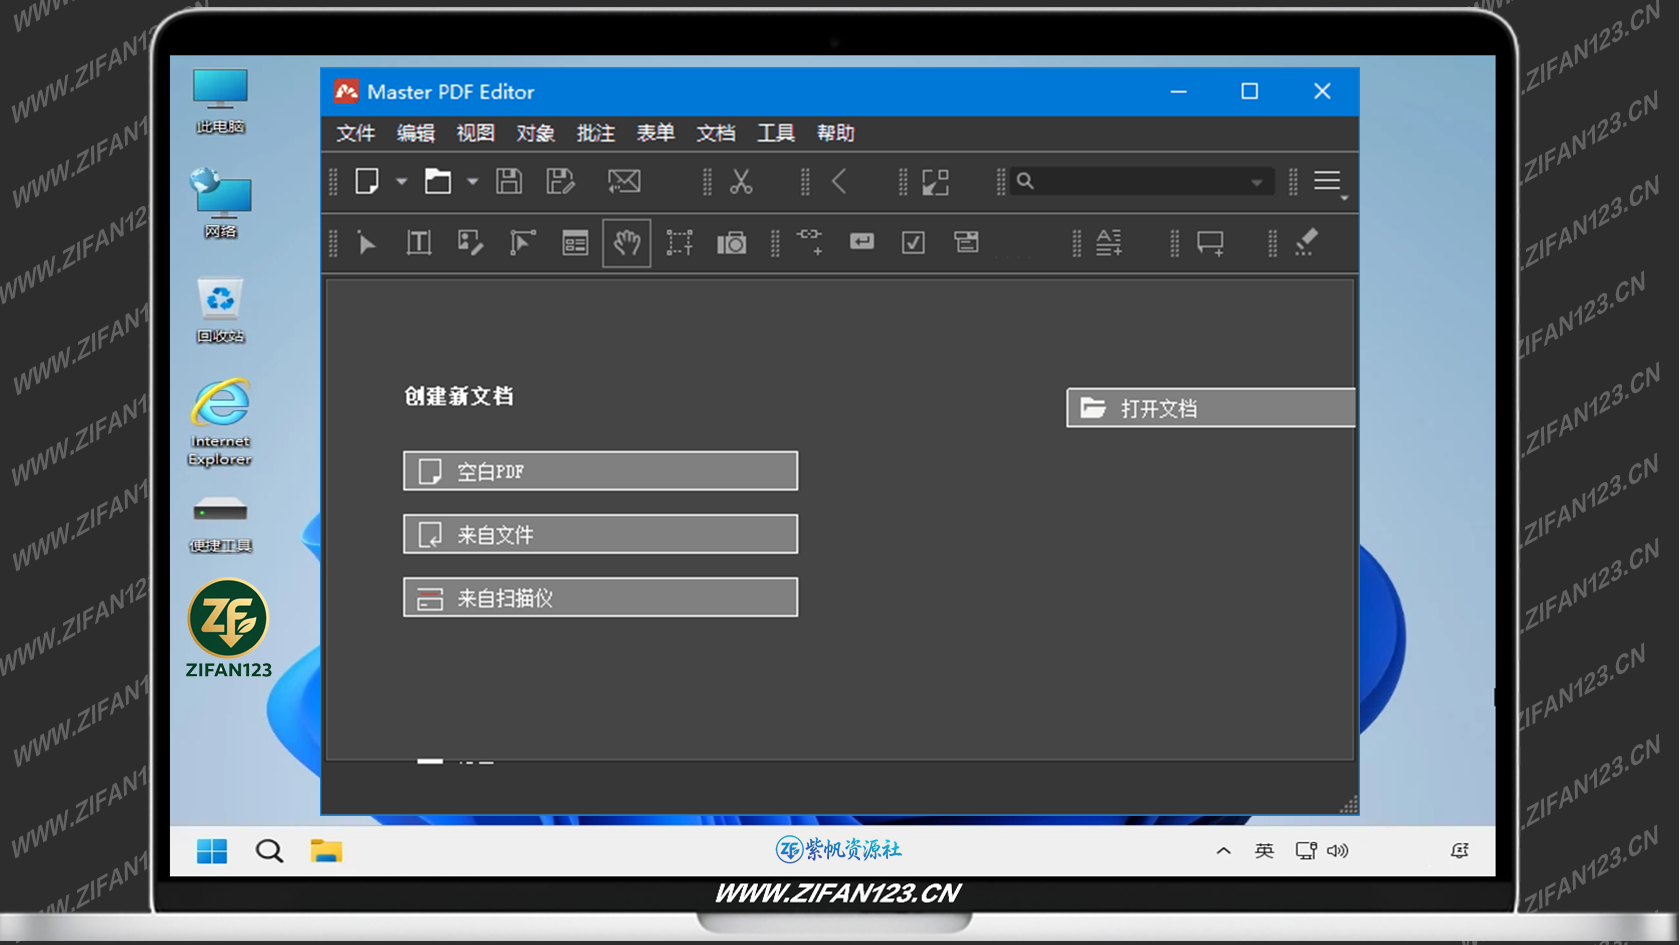The image size is (1680, 945).
Task: Open File Explorer from taskbar
Action: tap(326, 851)
